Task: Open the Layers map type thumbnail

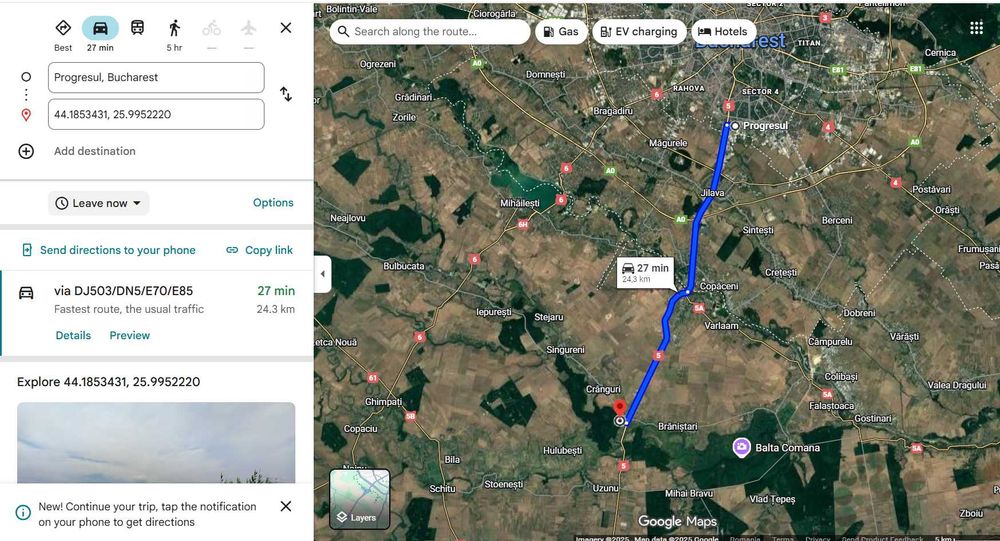Action: coord(360,499)
